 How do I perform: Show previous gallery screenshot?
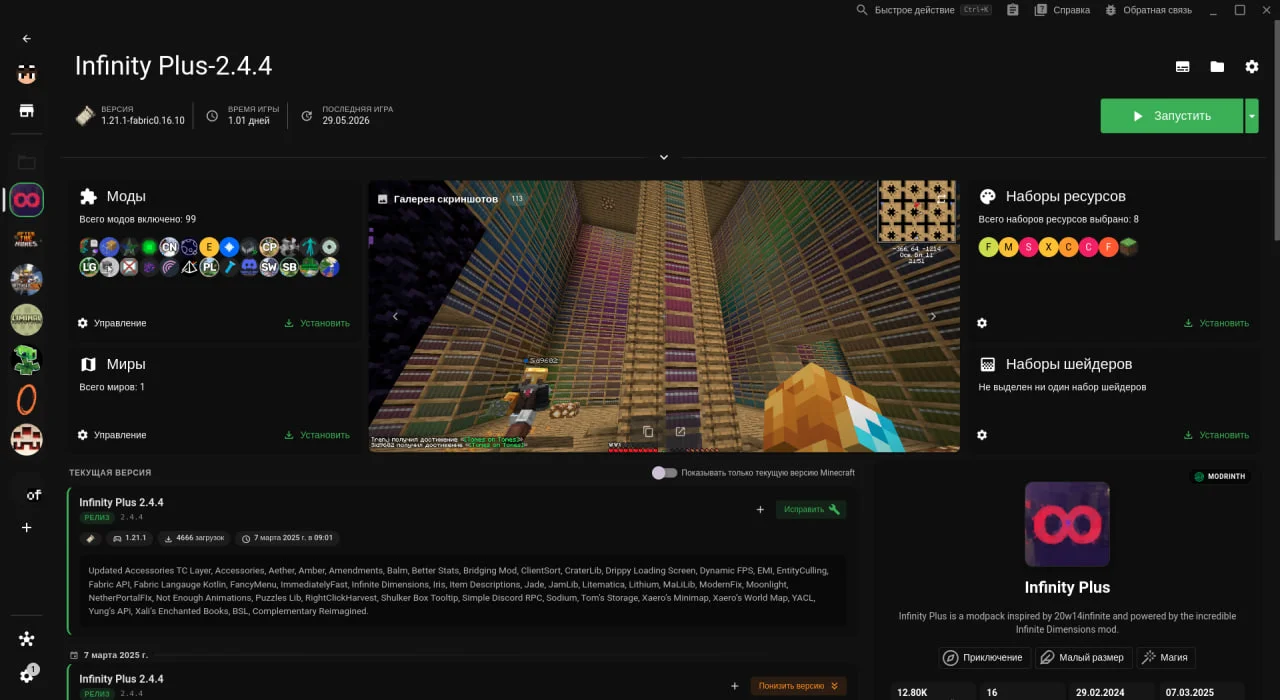[x=395, y=316]
